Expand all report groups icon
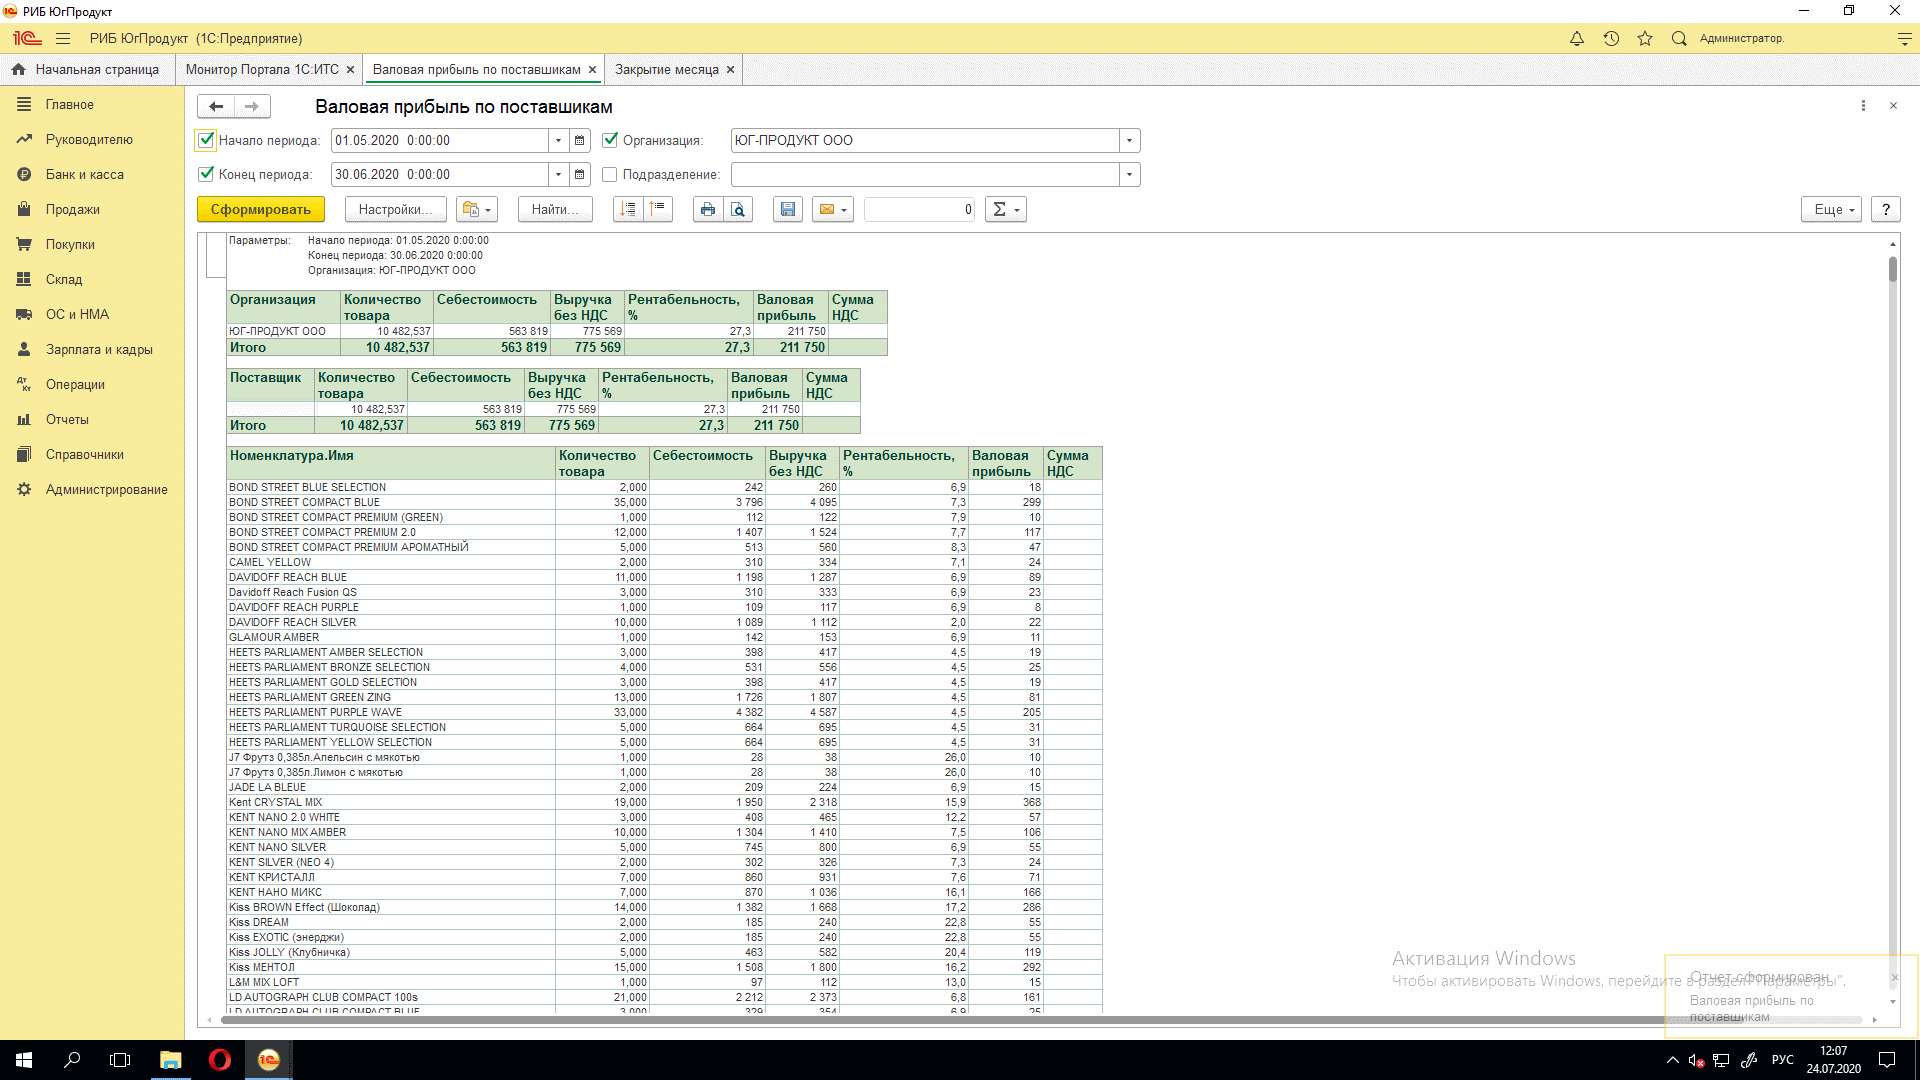Image resolution: width=1920 pixels, height=1080 pixels. [x=628, y=209]
